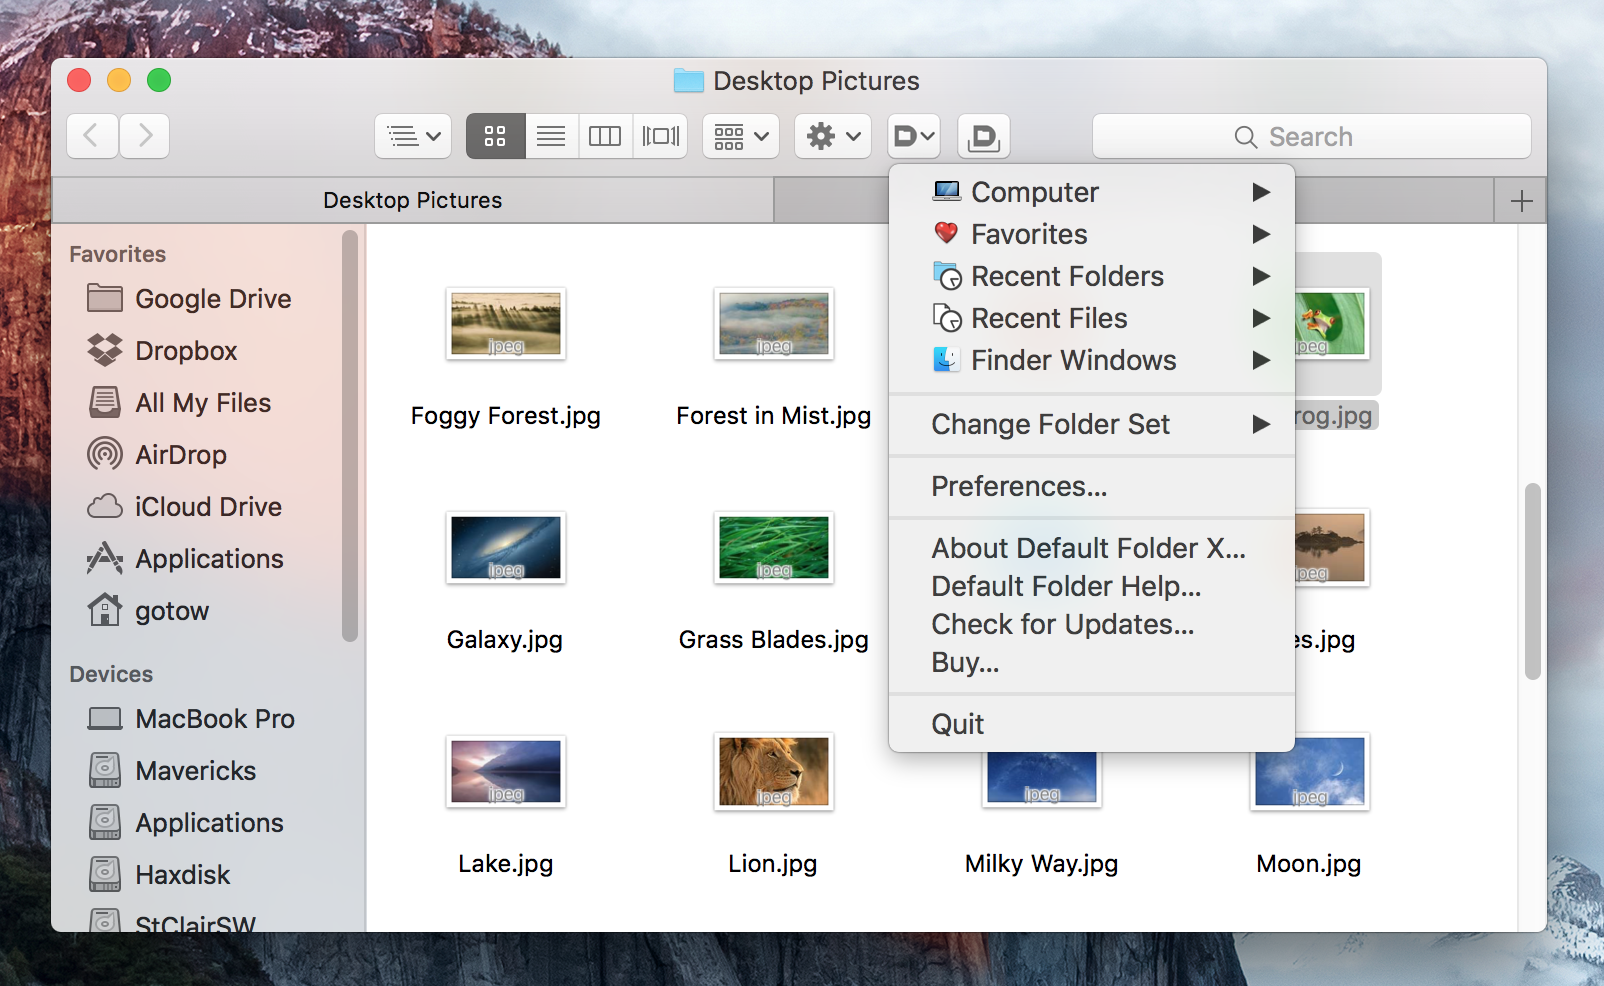Click the gotow home folder icon
Image resolution: width=1604 pixels, height=986 pixels.
tap(105, 610)
